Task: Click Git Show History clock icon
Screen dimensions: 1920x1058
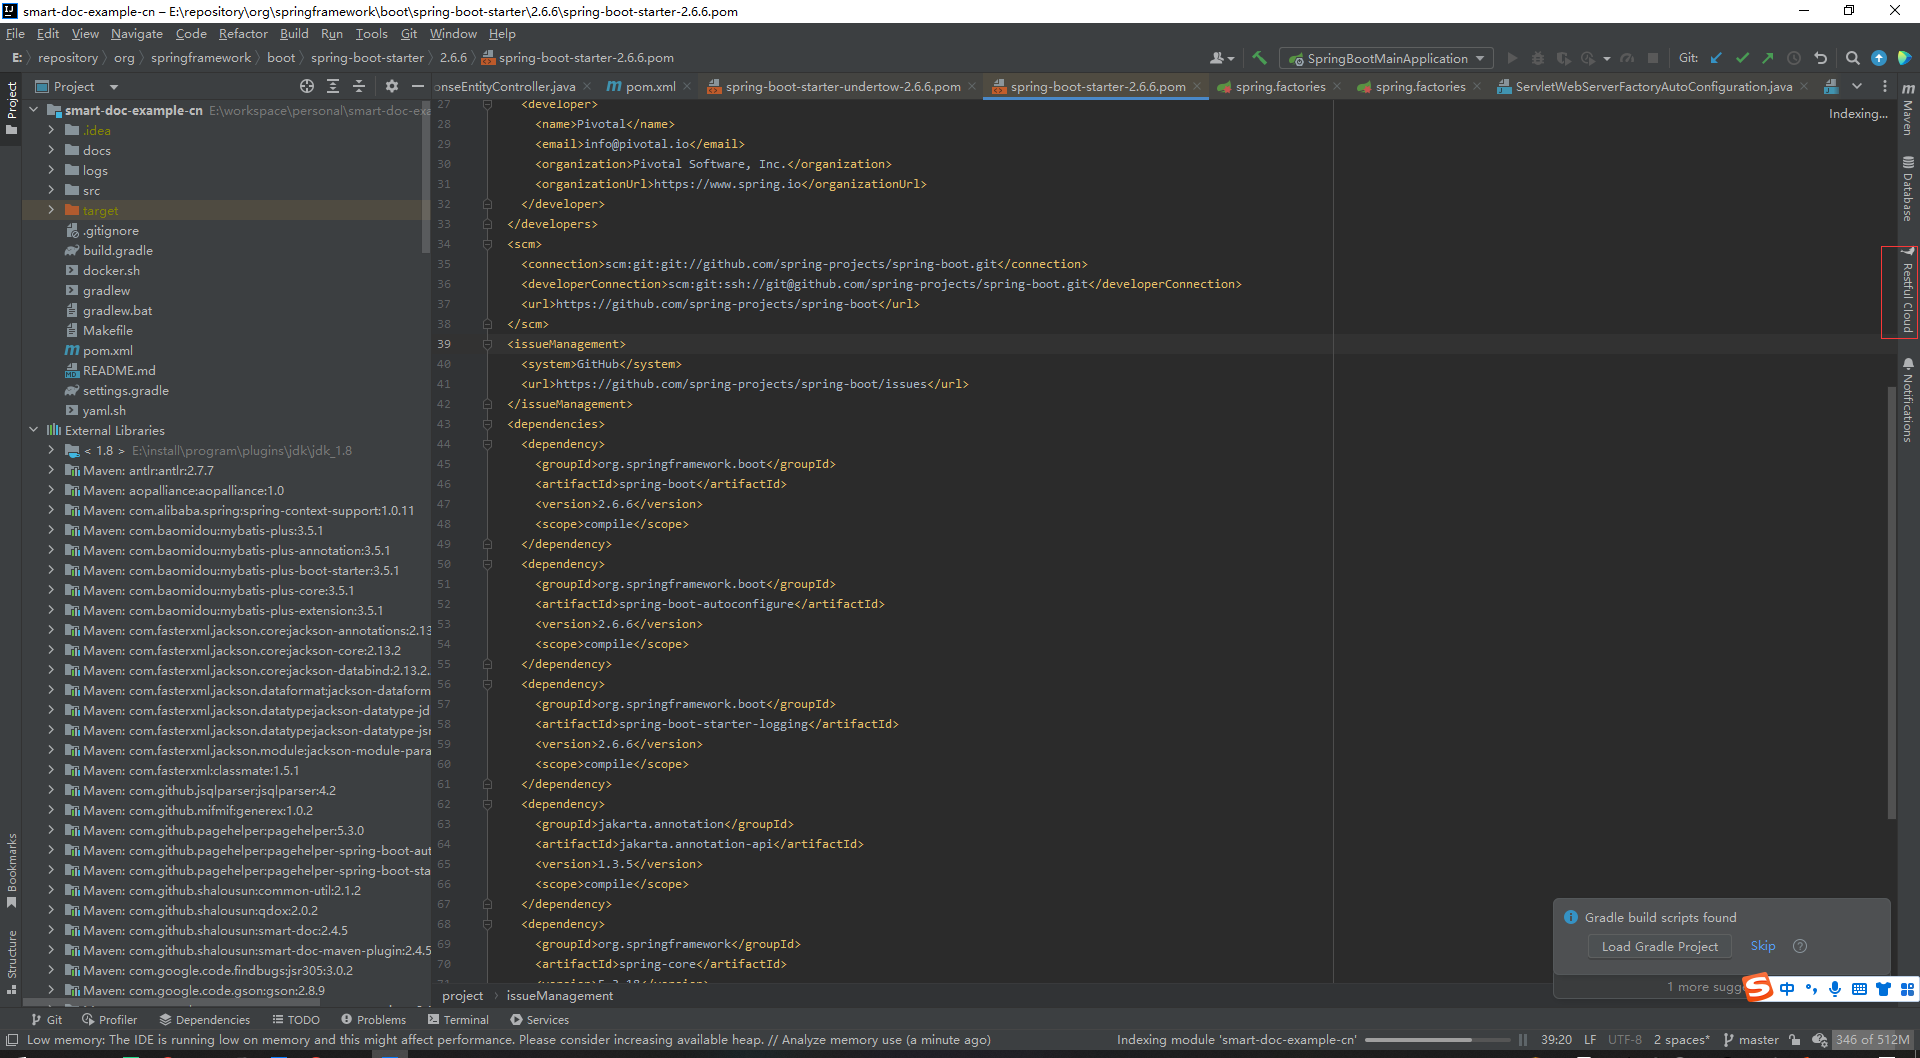Action: pos(1794,58)
